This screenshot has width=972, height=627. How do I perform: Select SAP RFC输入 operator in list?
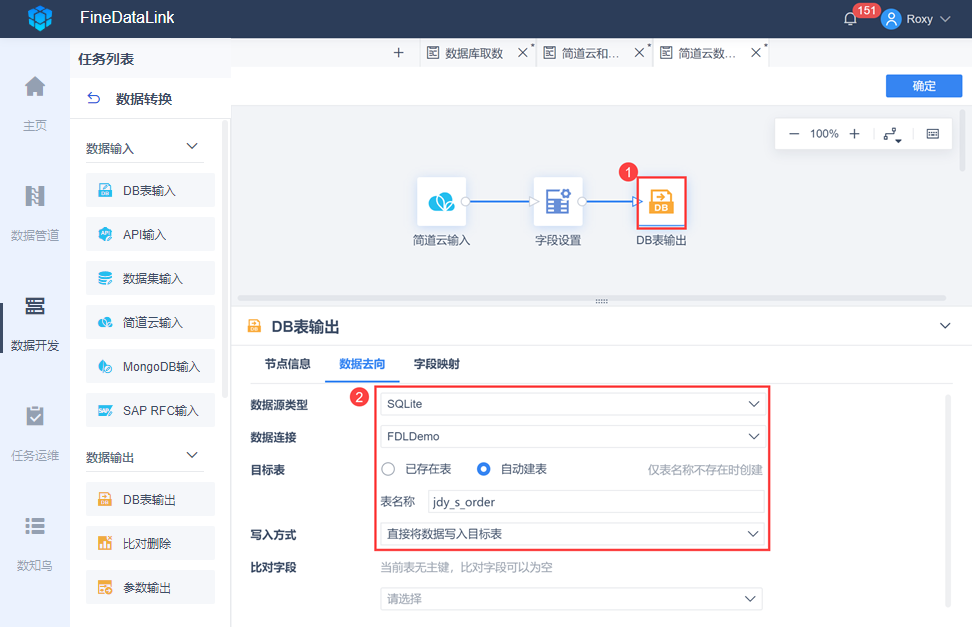click(x=150, y=411)
